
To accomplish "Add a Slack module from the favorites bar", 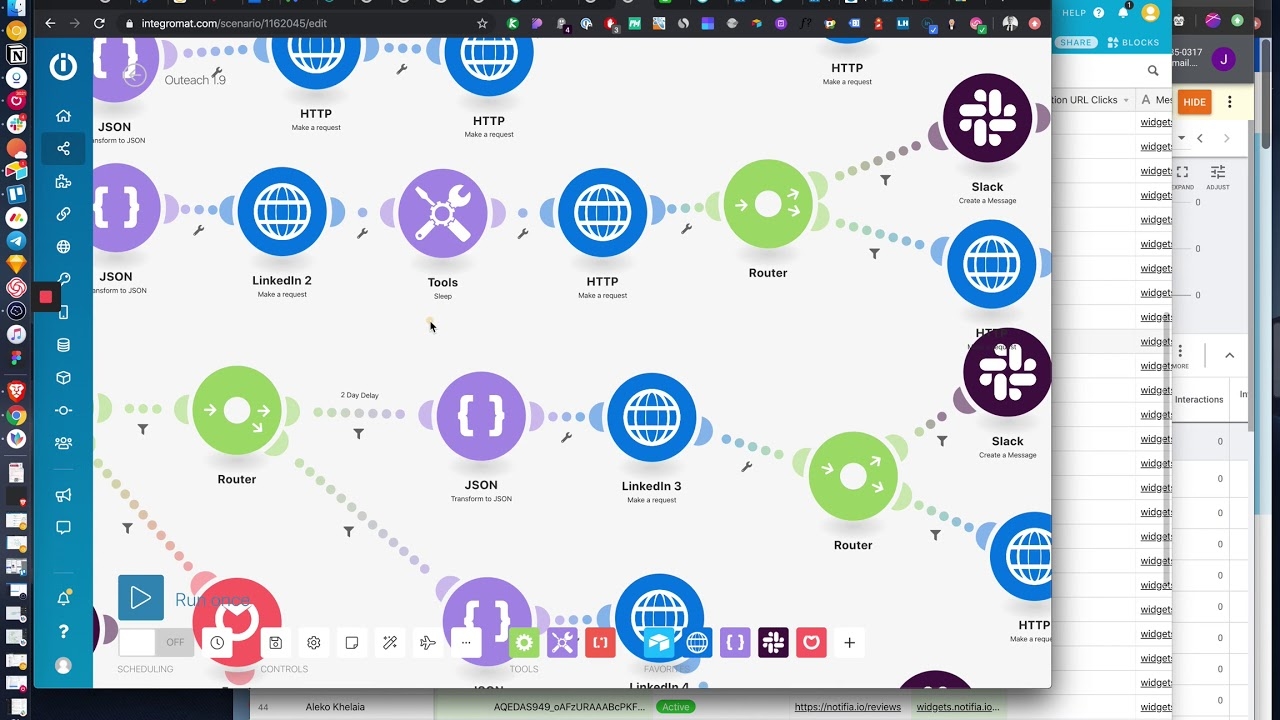I will [773, 642].
